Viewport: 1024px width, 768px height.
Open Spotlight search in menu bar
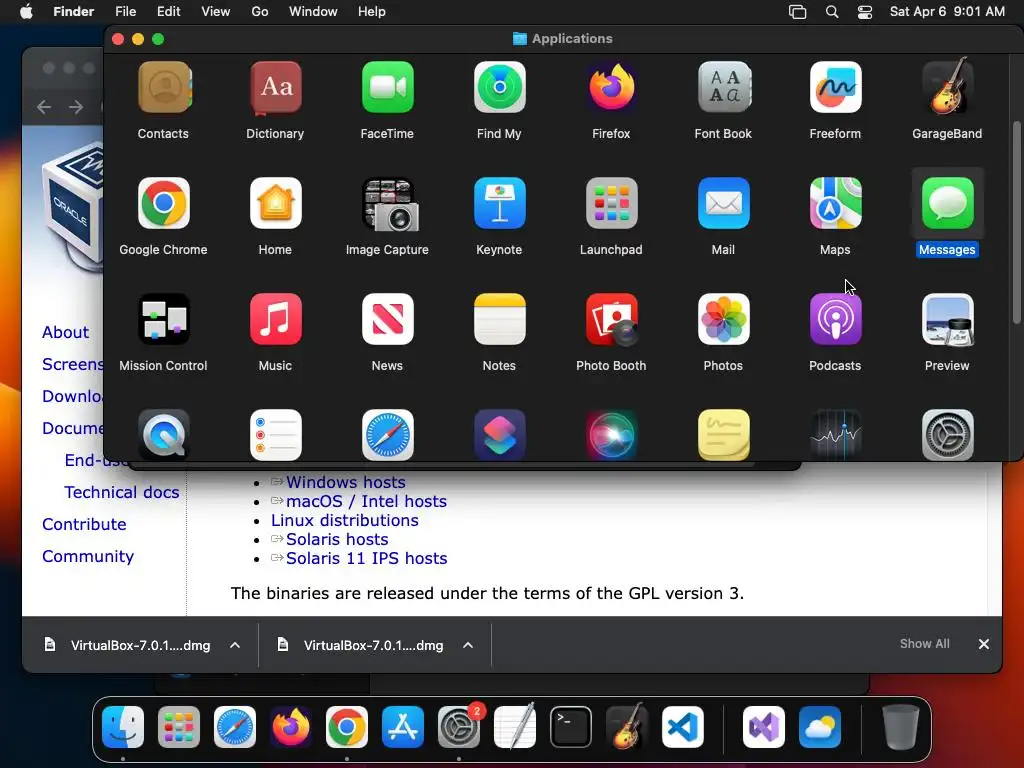pyautogui.click(x=832, y=12)
